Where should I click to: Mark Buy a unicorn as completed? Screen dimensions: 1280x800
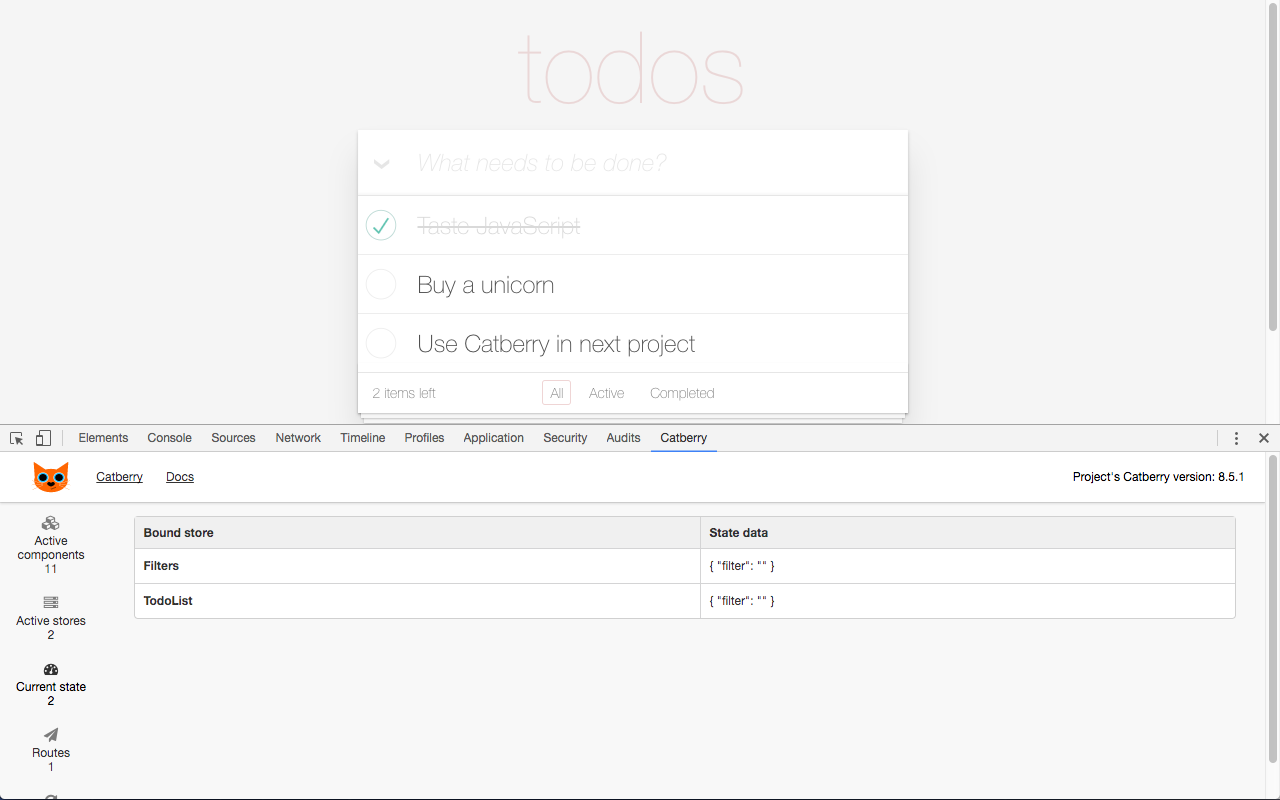click(381, 284)
